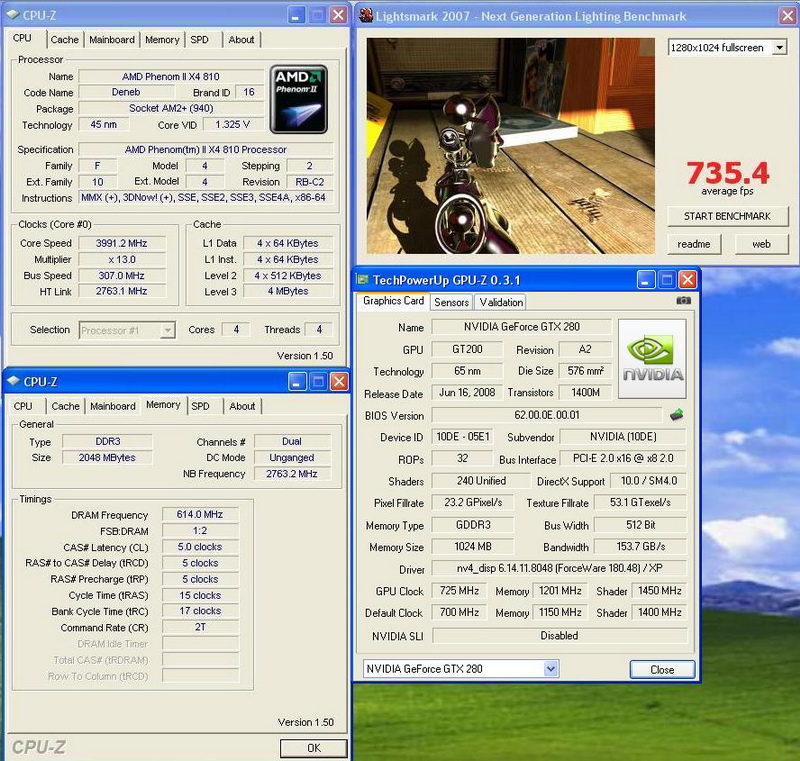Click OK button in bottom CPU-Z

point(313,748)
